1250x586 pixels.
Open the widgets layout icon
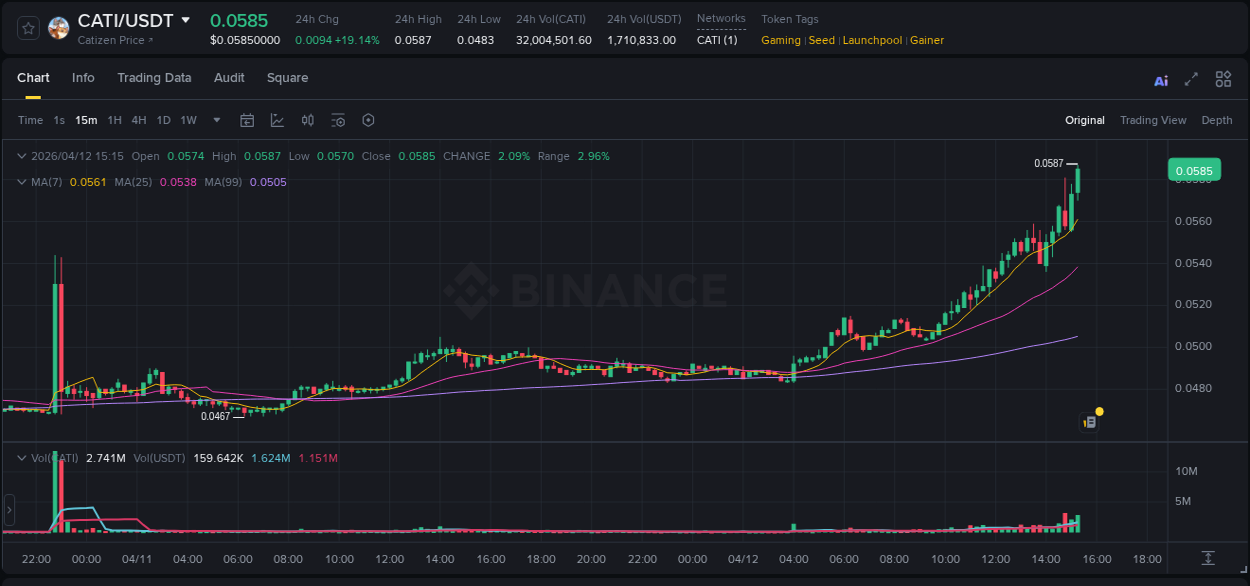[1223, 80]
